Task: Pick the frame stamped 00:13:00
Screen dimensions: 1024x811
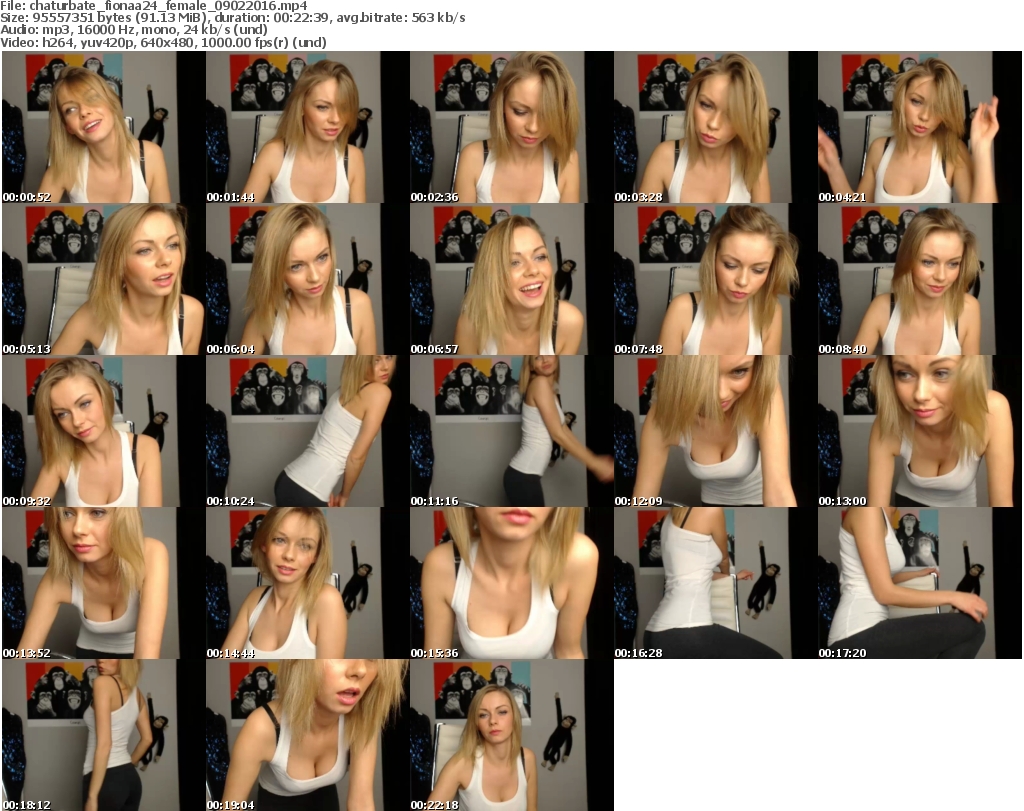Action: [x=920, y=432]
